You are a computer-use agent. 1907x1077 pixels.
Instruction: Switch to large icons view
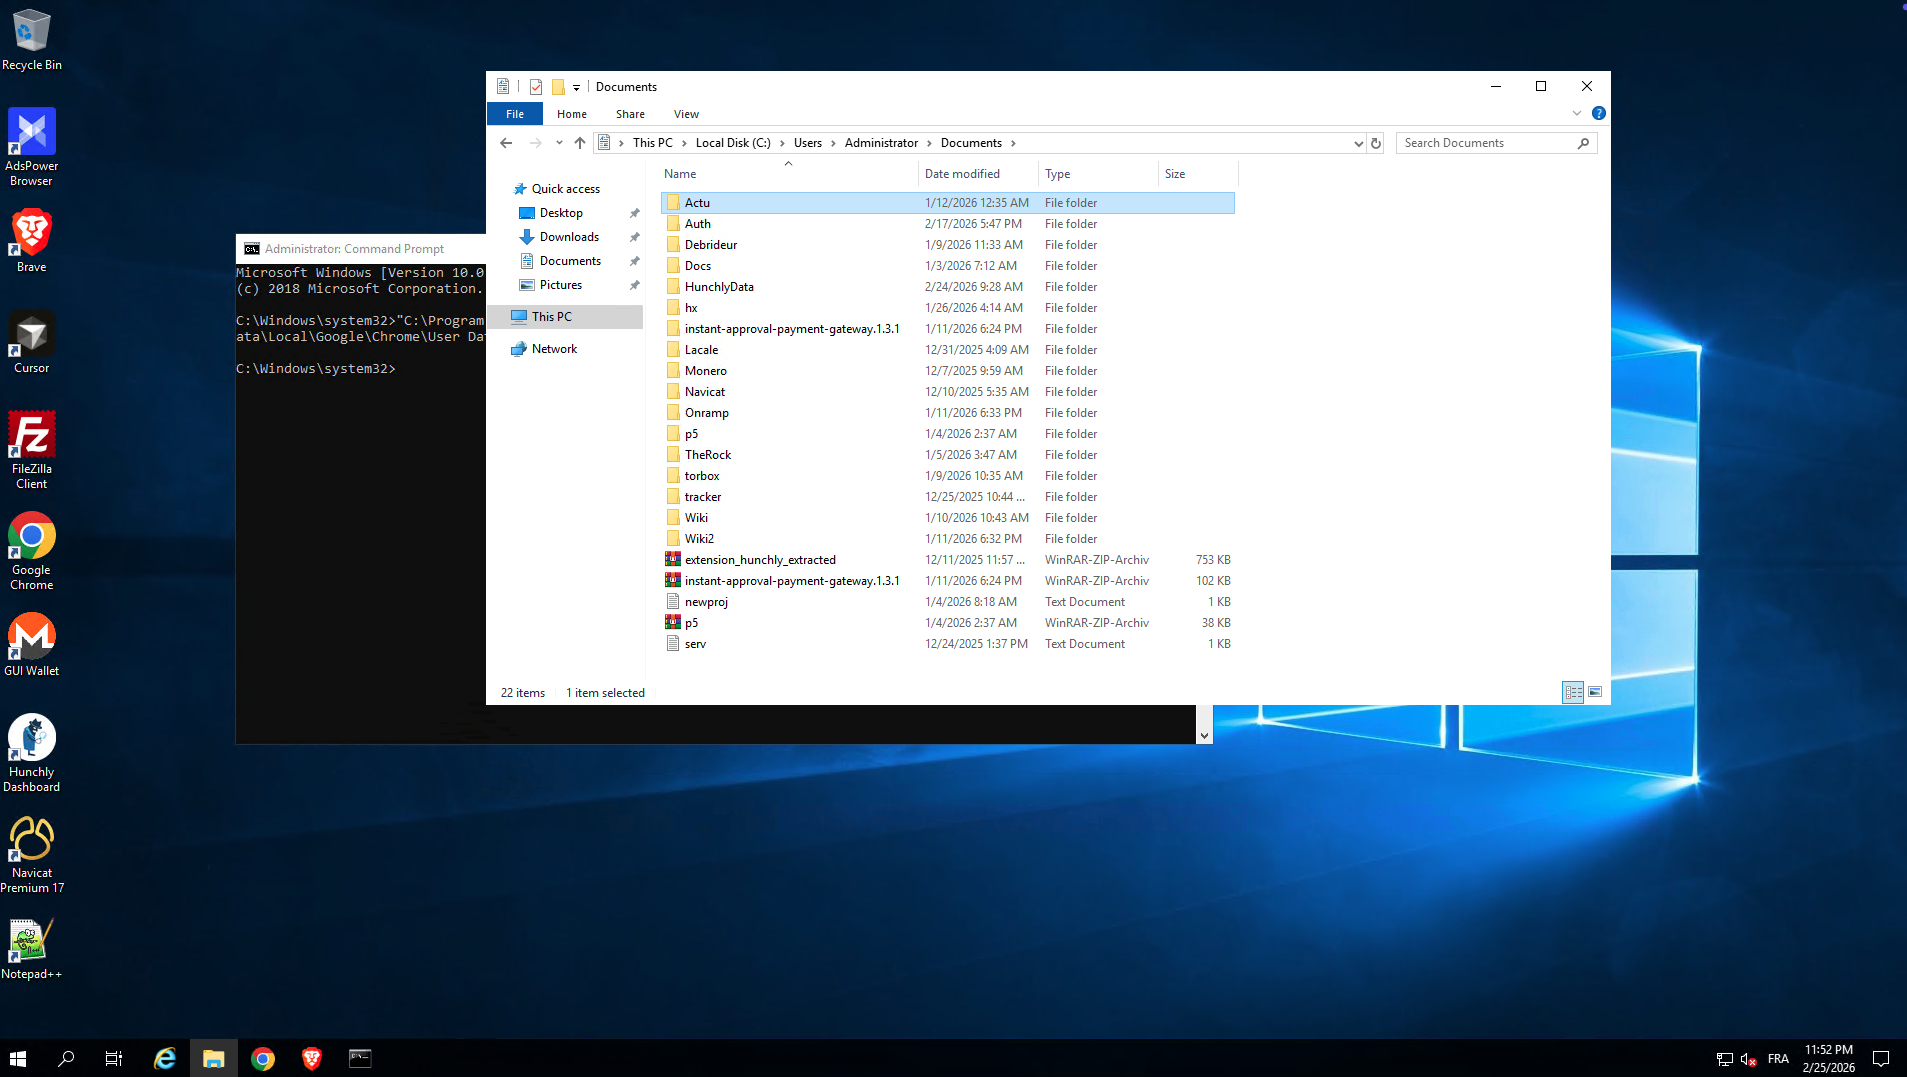click(x=1595, y=692)
